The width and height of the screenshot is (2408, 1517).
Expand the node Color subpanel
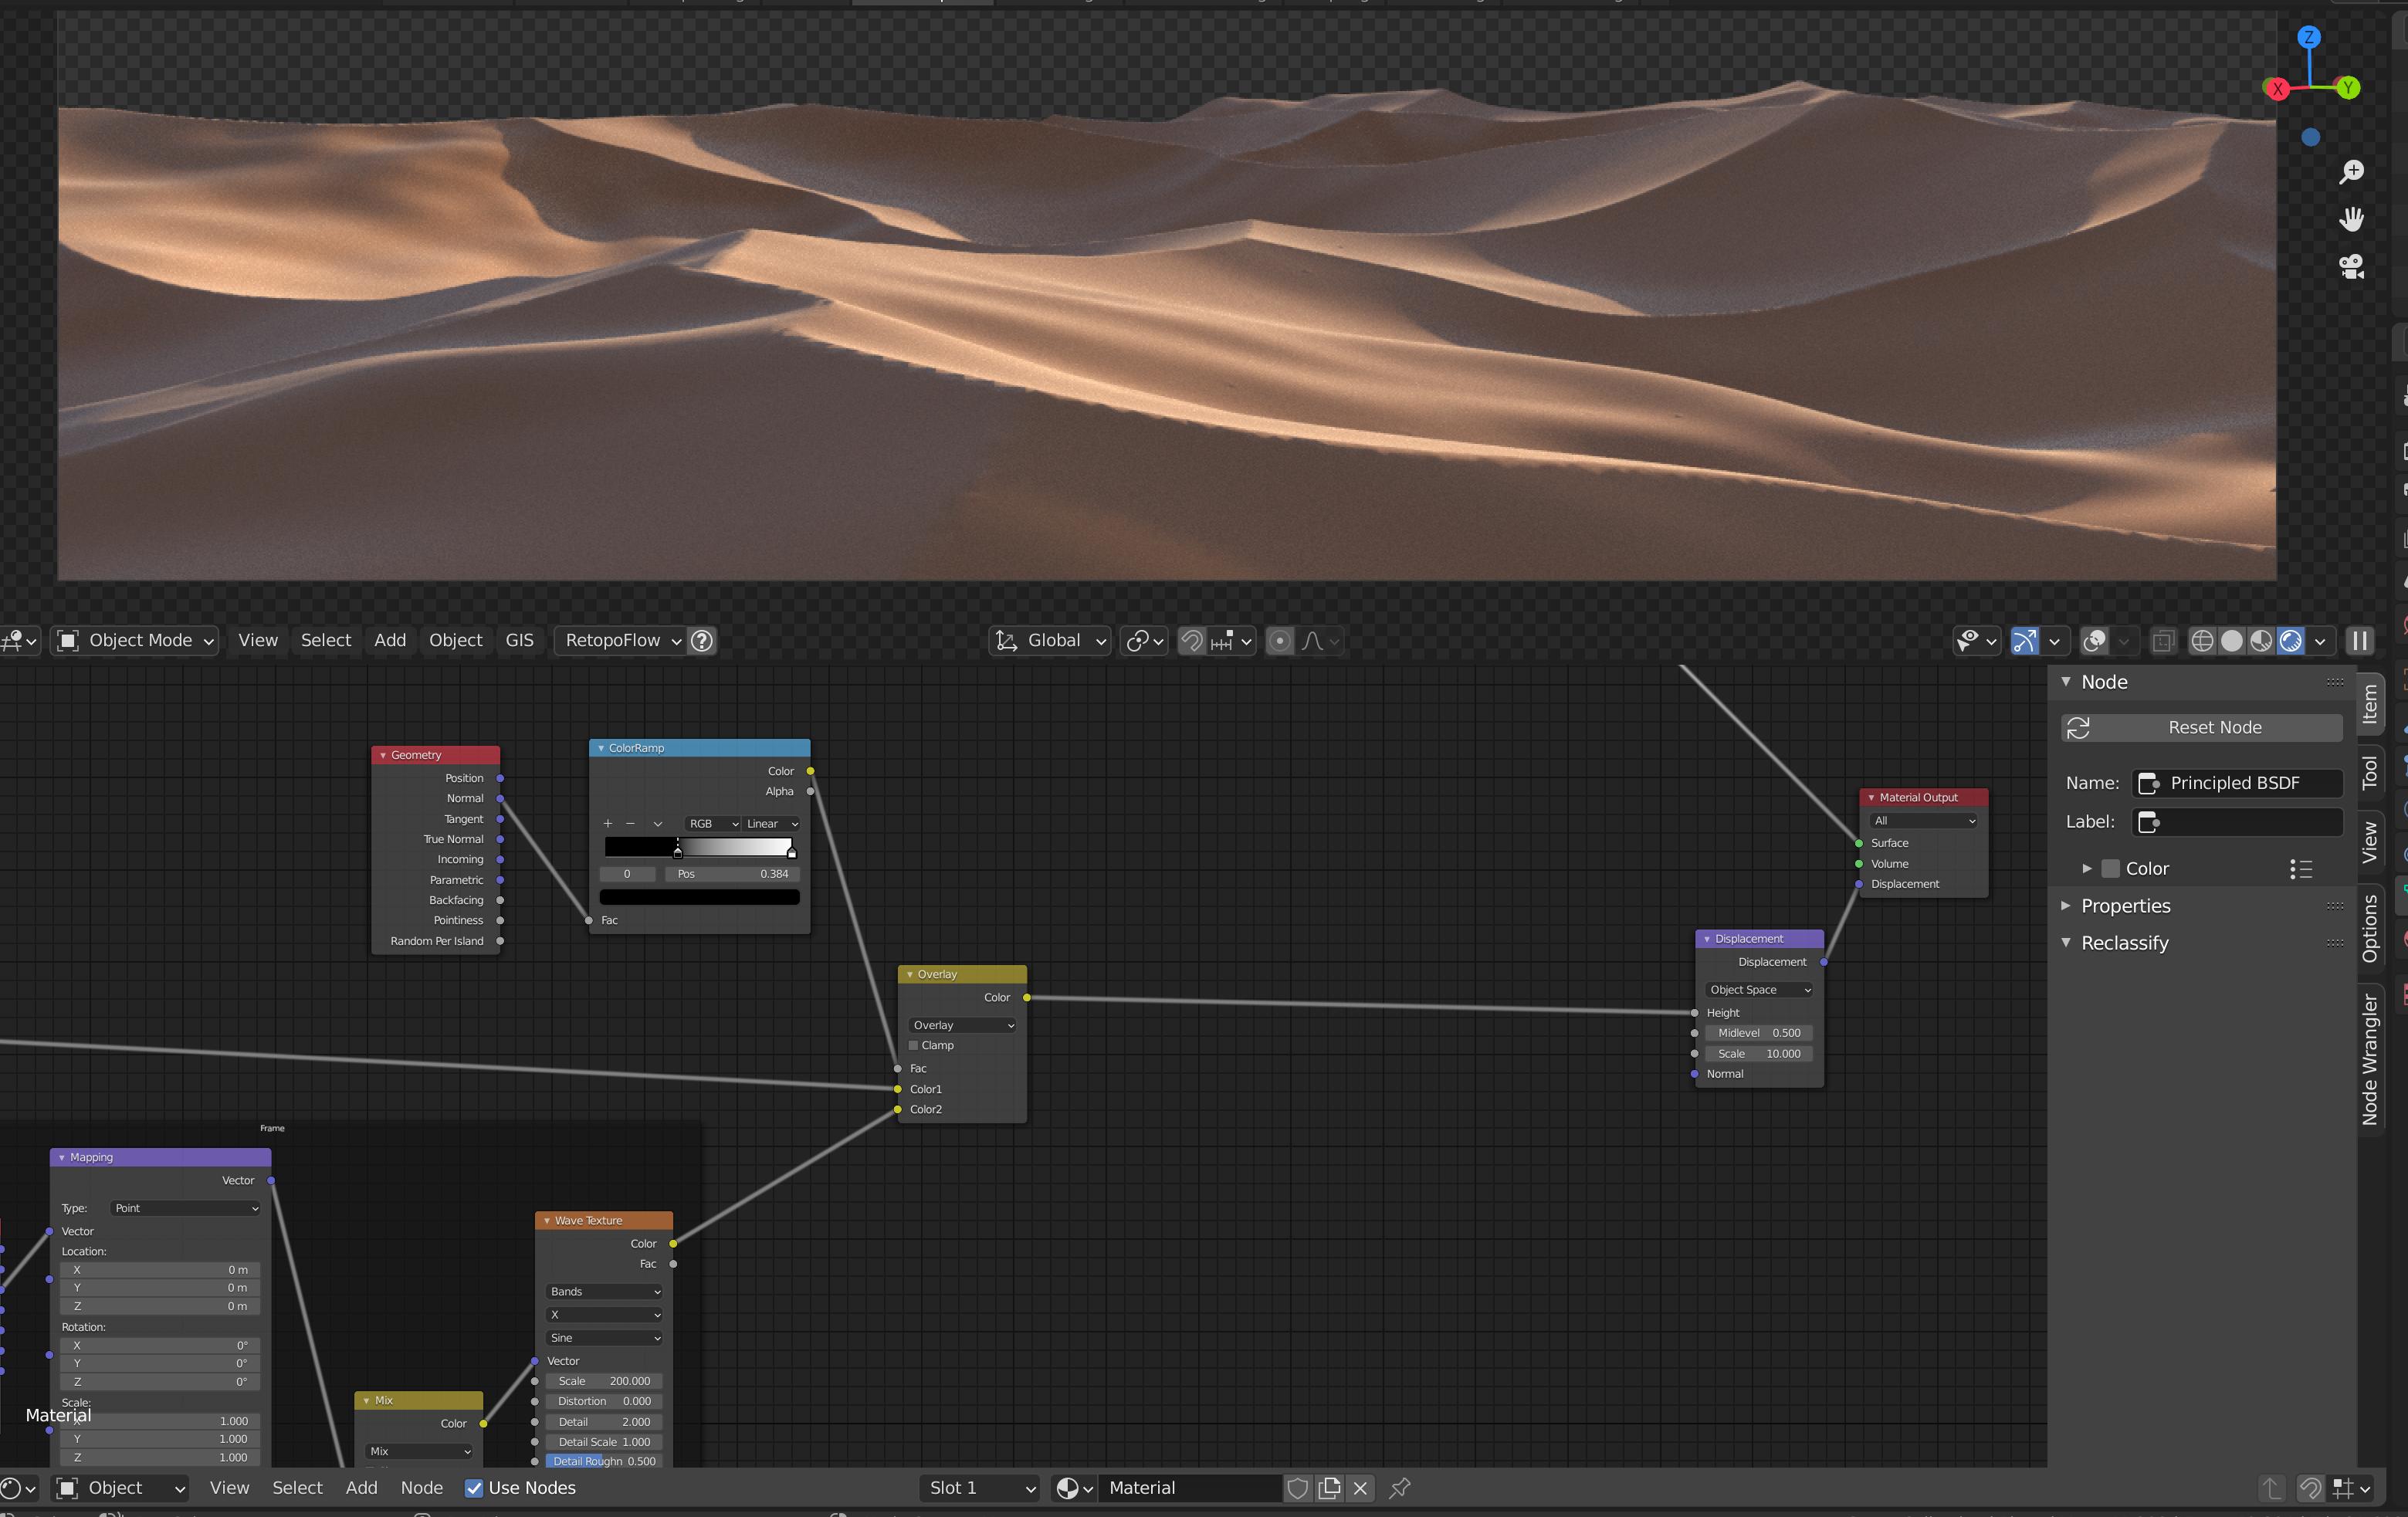(2087, 869)
